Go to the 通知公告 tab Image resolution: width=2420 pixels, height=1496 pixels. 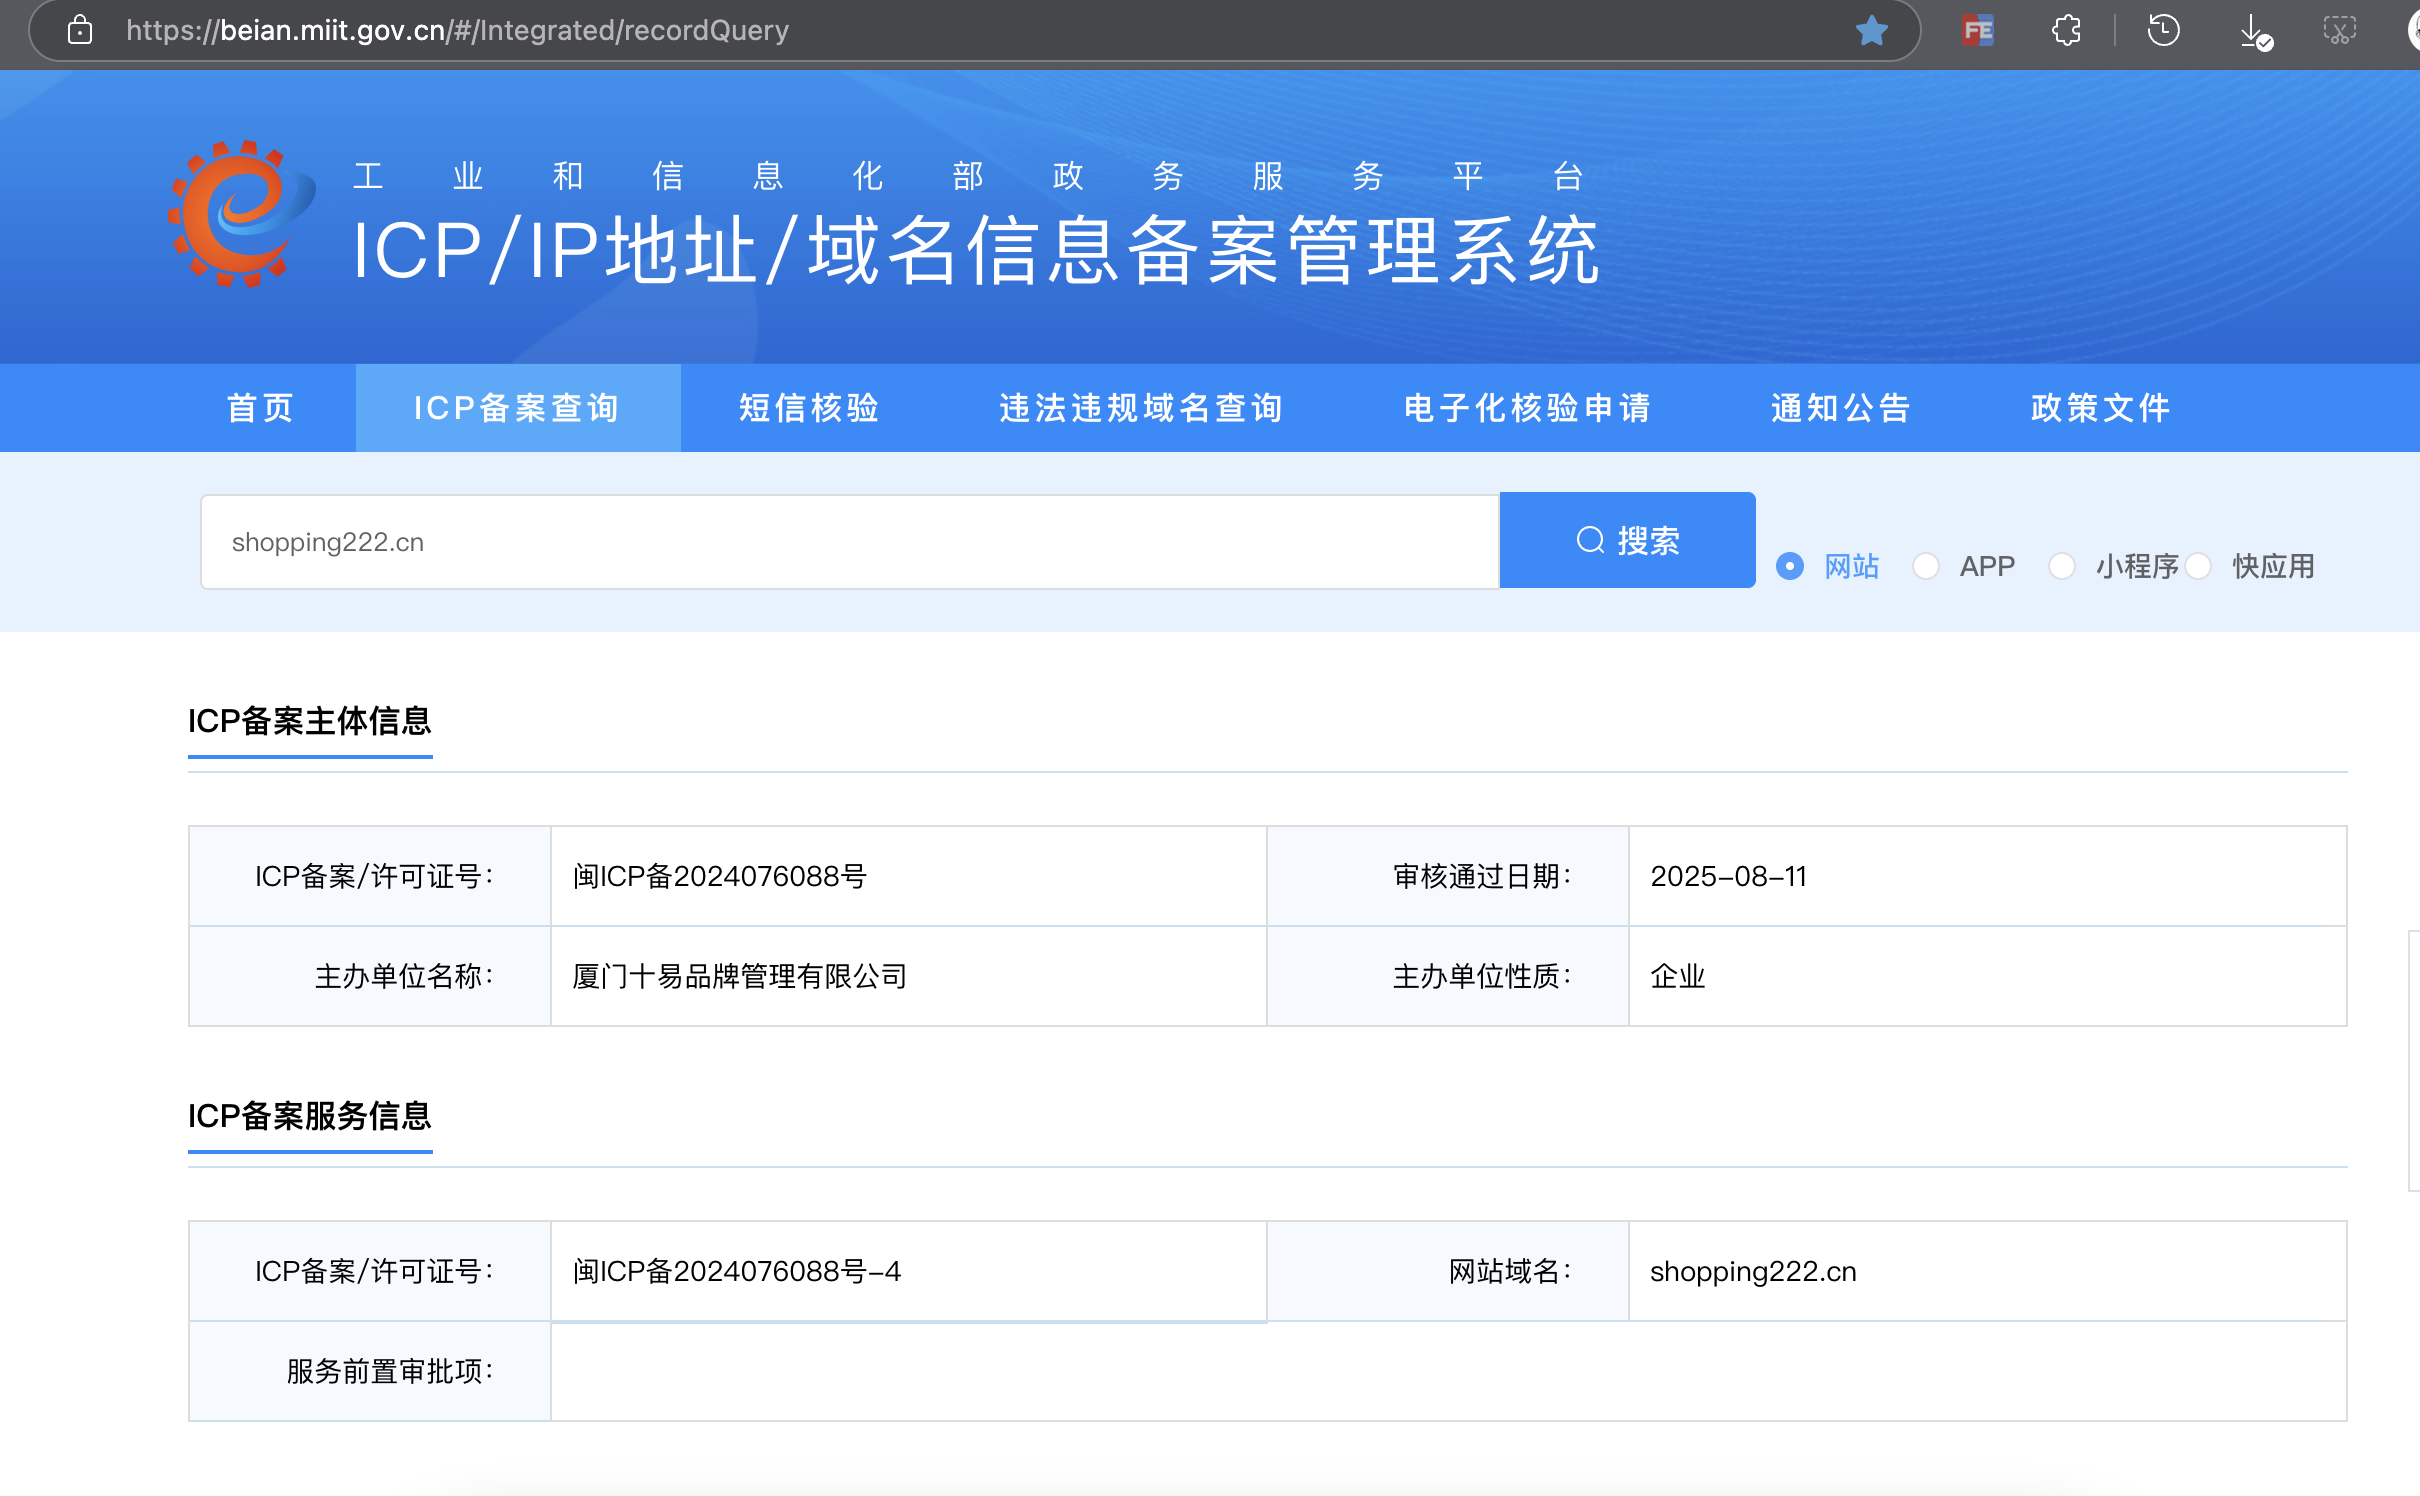tap(1841, 408)
